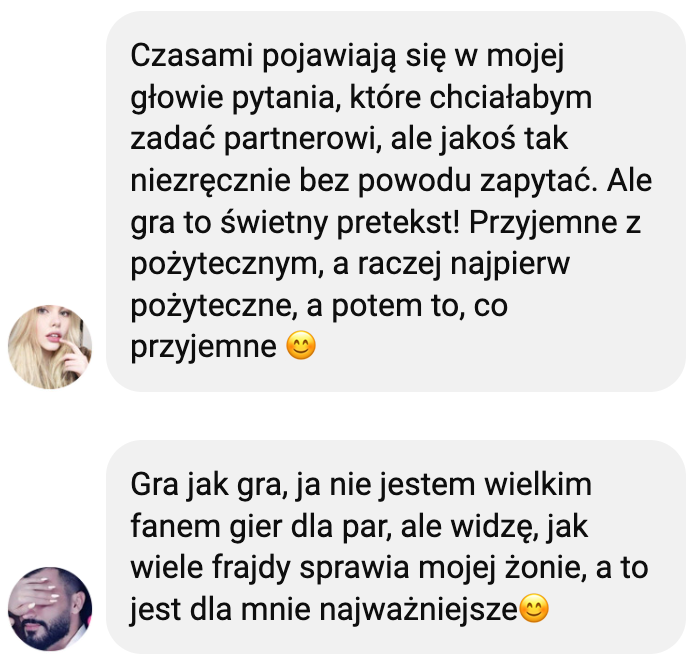The width and height of the screenshot is (694, 660).
Task: Click the smiling emoji after 'przyjemne'
Action: pyautogui.click(x=301, y=346)
